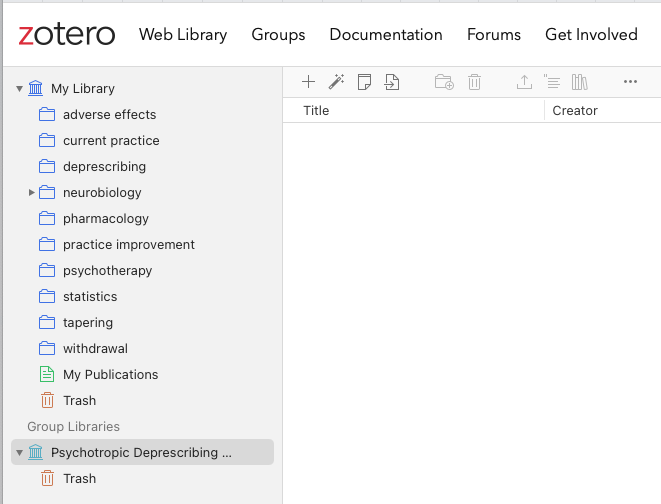Open the withdrawal collection
661x504 pixels.
click(x=95, y=349)
